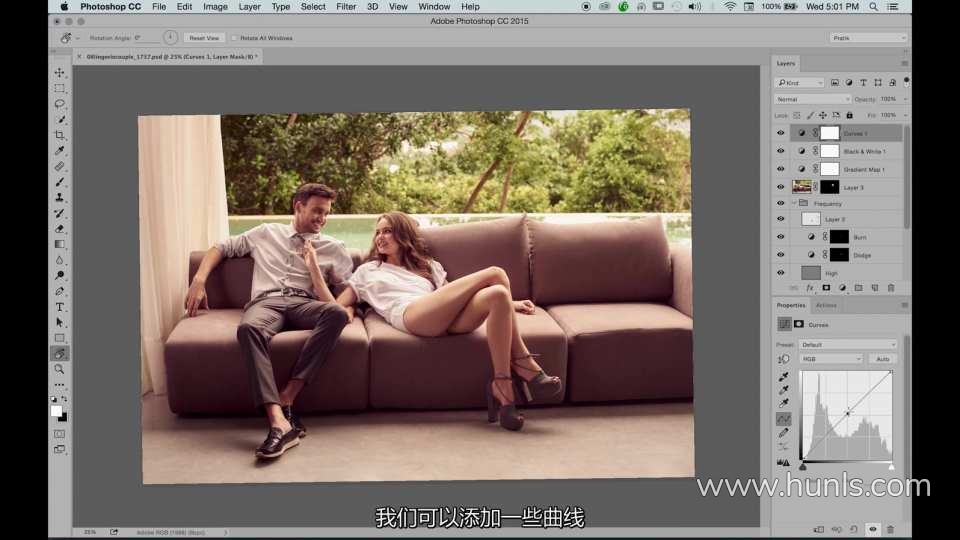The image size is (960, 540).
Task: Select the Horizontal Type tool
Action: tap(60, 307)
